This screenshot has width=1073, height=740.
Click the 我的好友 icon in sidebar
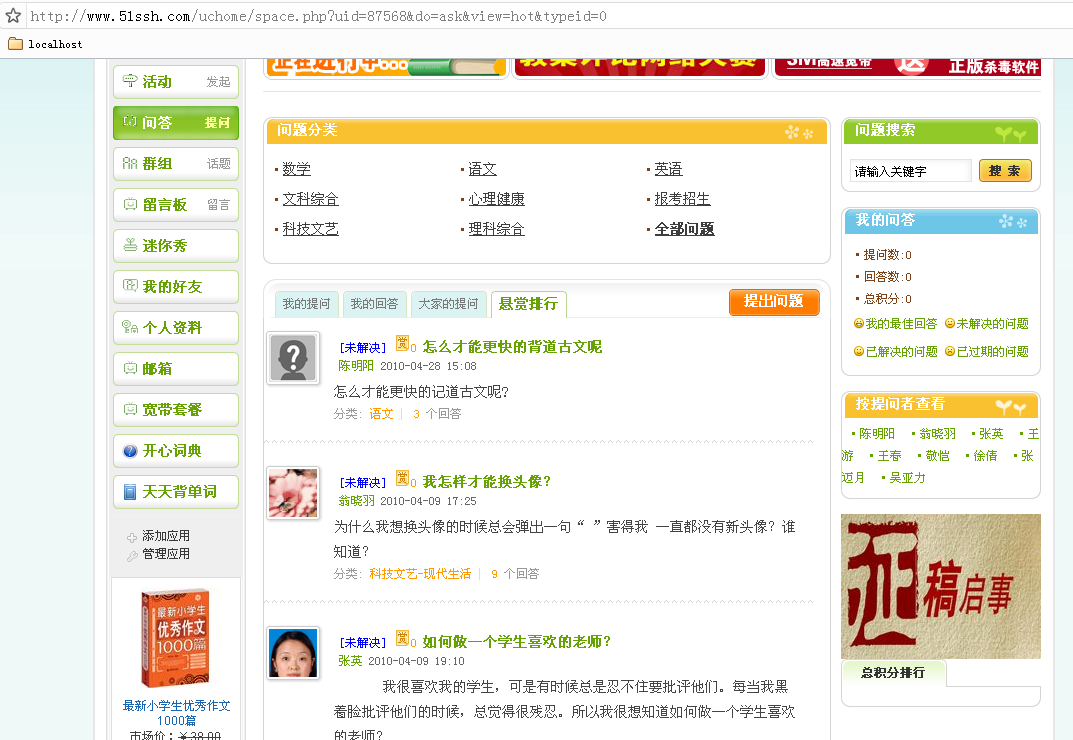click(130, 285)
